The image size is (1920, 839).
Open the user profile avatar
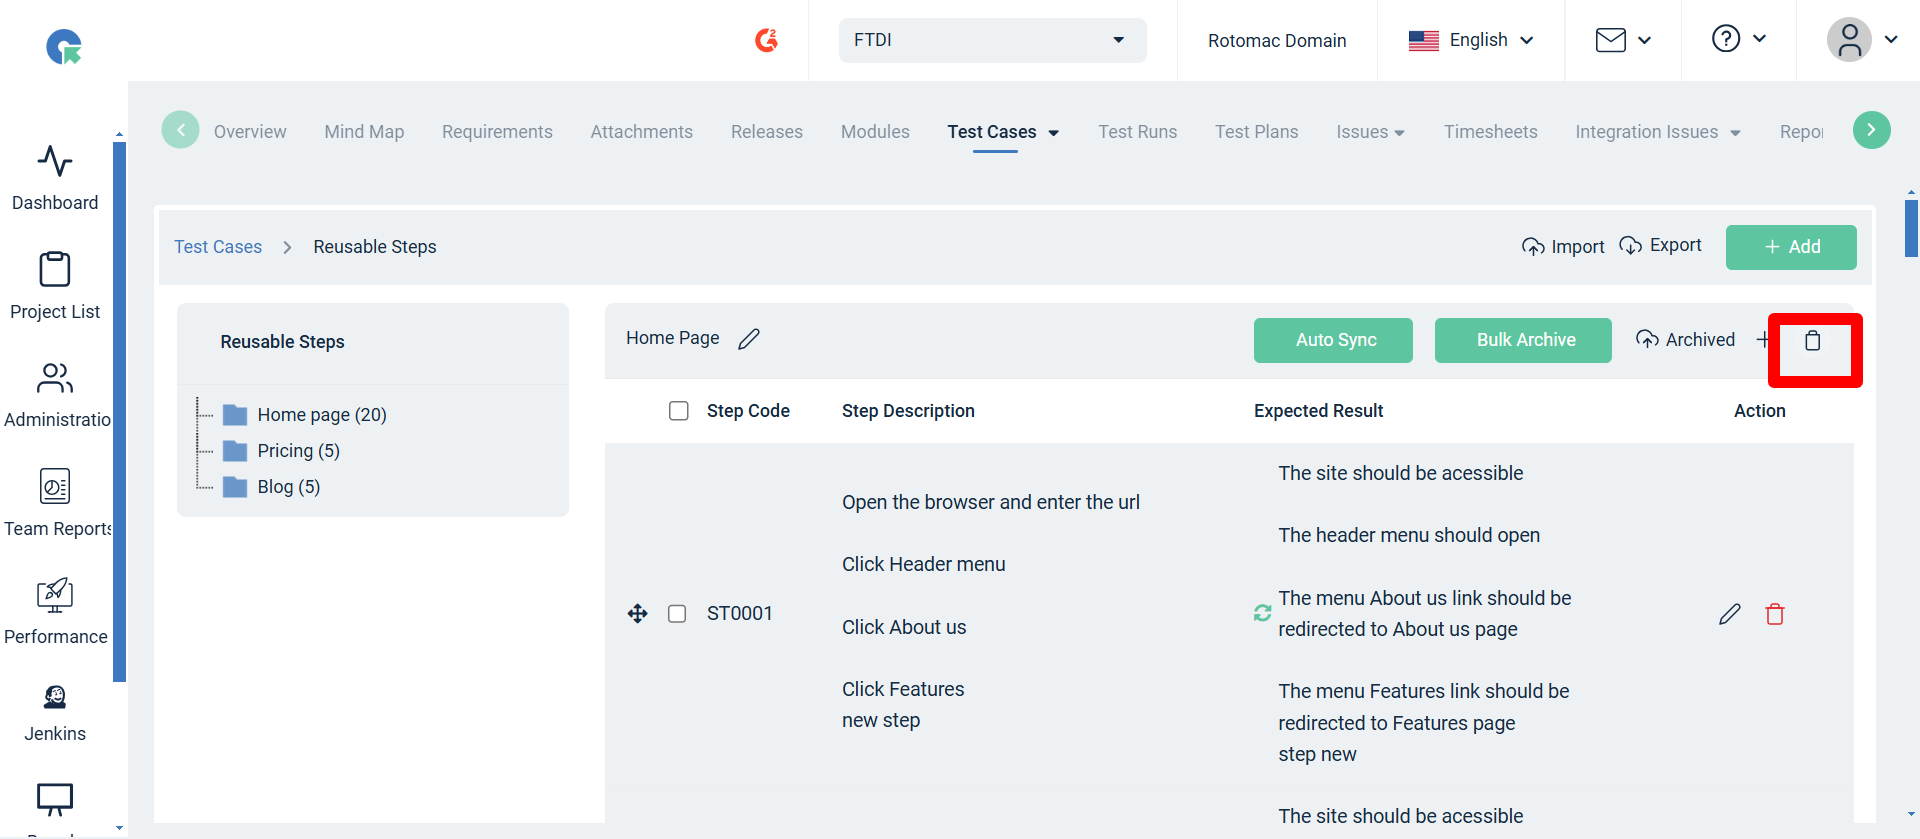(1849, 40)
